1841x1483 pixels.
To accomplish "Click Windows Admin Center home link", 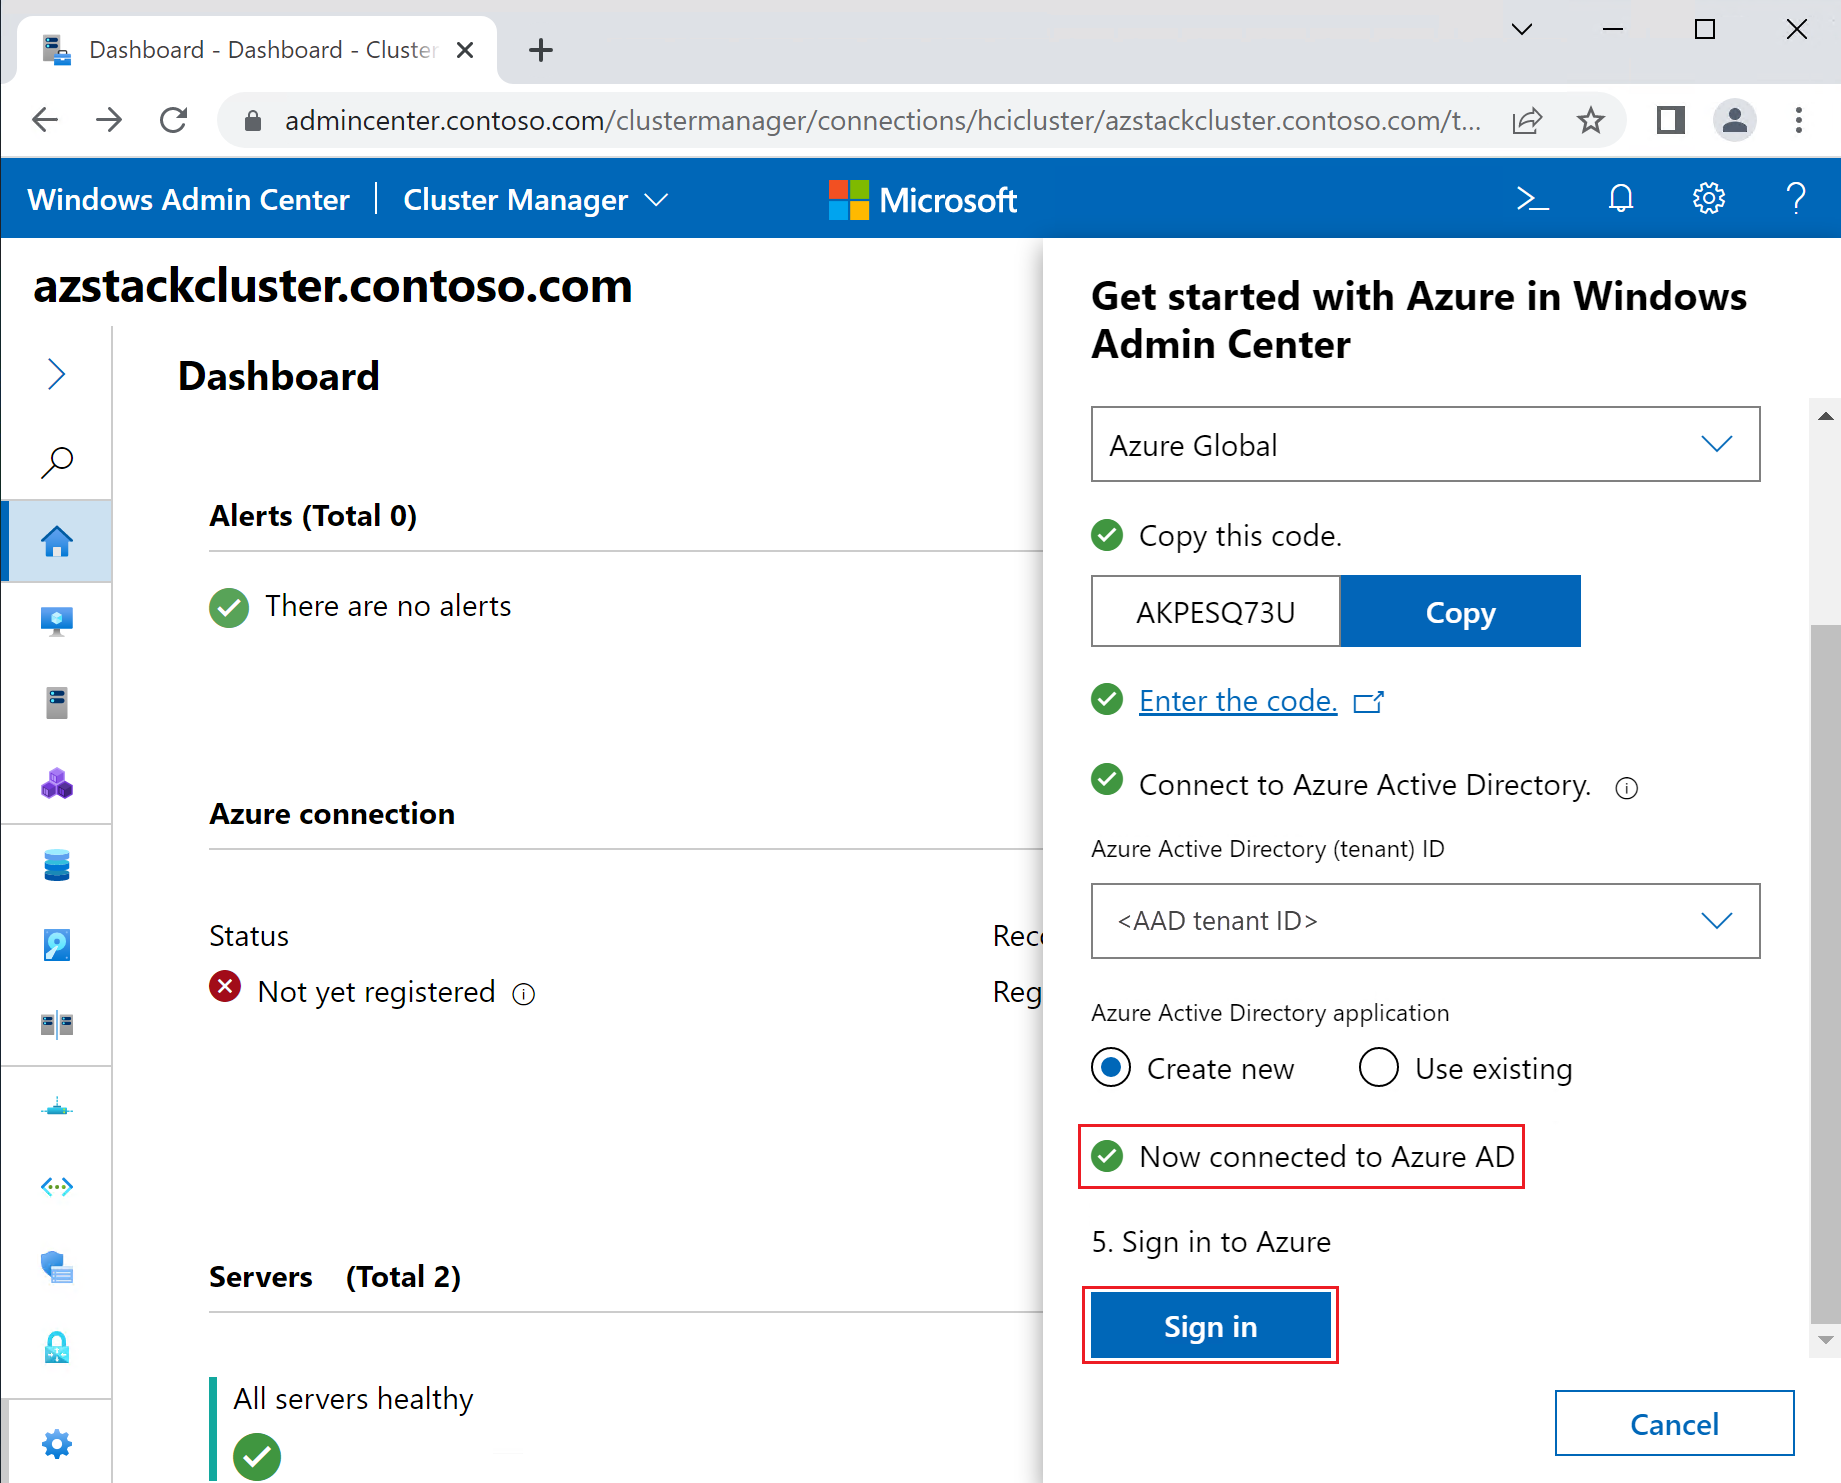I will 188,200.
